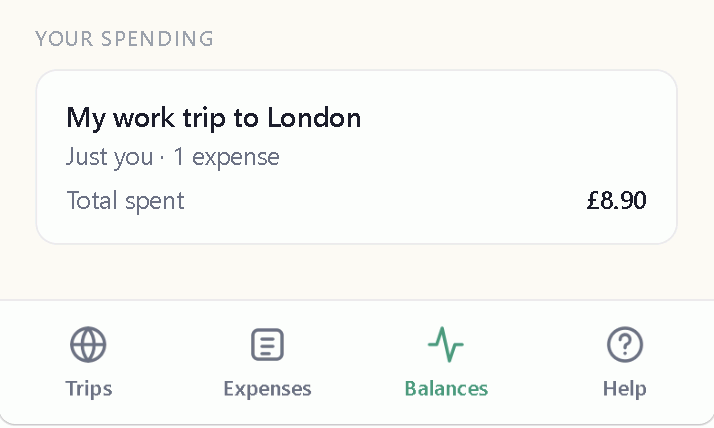Click the Total spent label

[x=125, y=201]
